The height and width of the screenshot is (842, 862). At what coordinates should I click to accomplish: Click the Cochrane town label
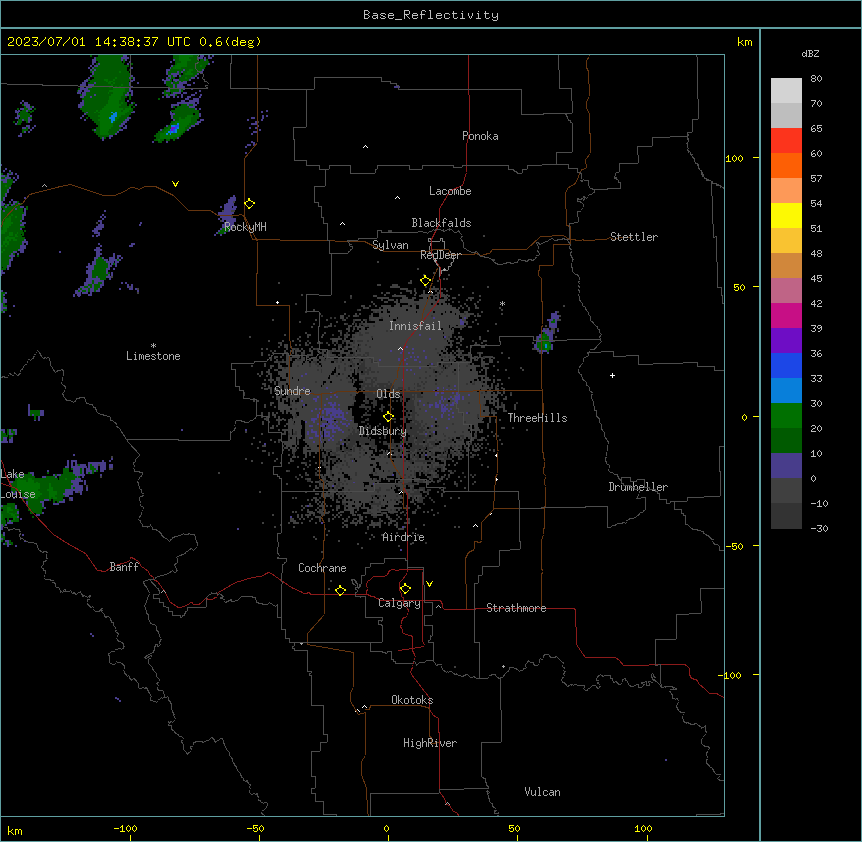[322, 568]
